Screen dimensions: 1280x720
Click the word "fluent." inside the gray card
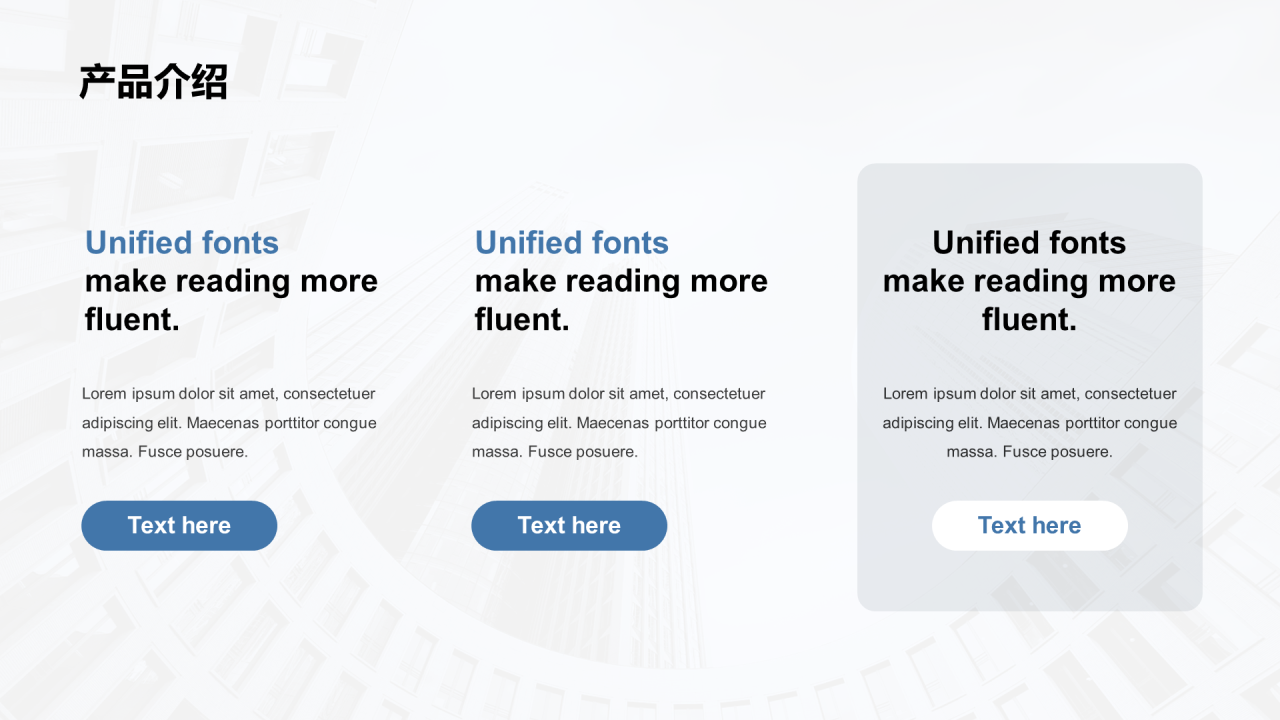pyautogui.click(x=1030, y=320)
